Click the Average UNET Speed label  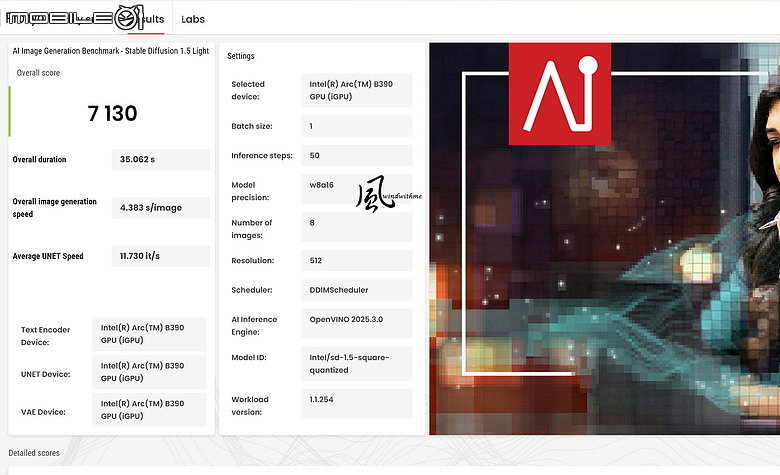point(48,256)
